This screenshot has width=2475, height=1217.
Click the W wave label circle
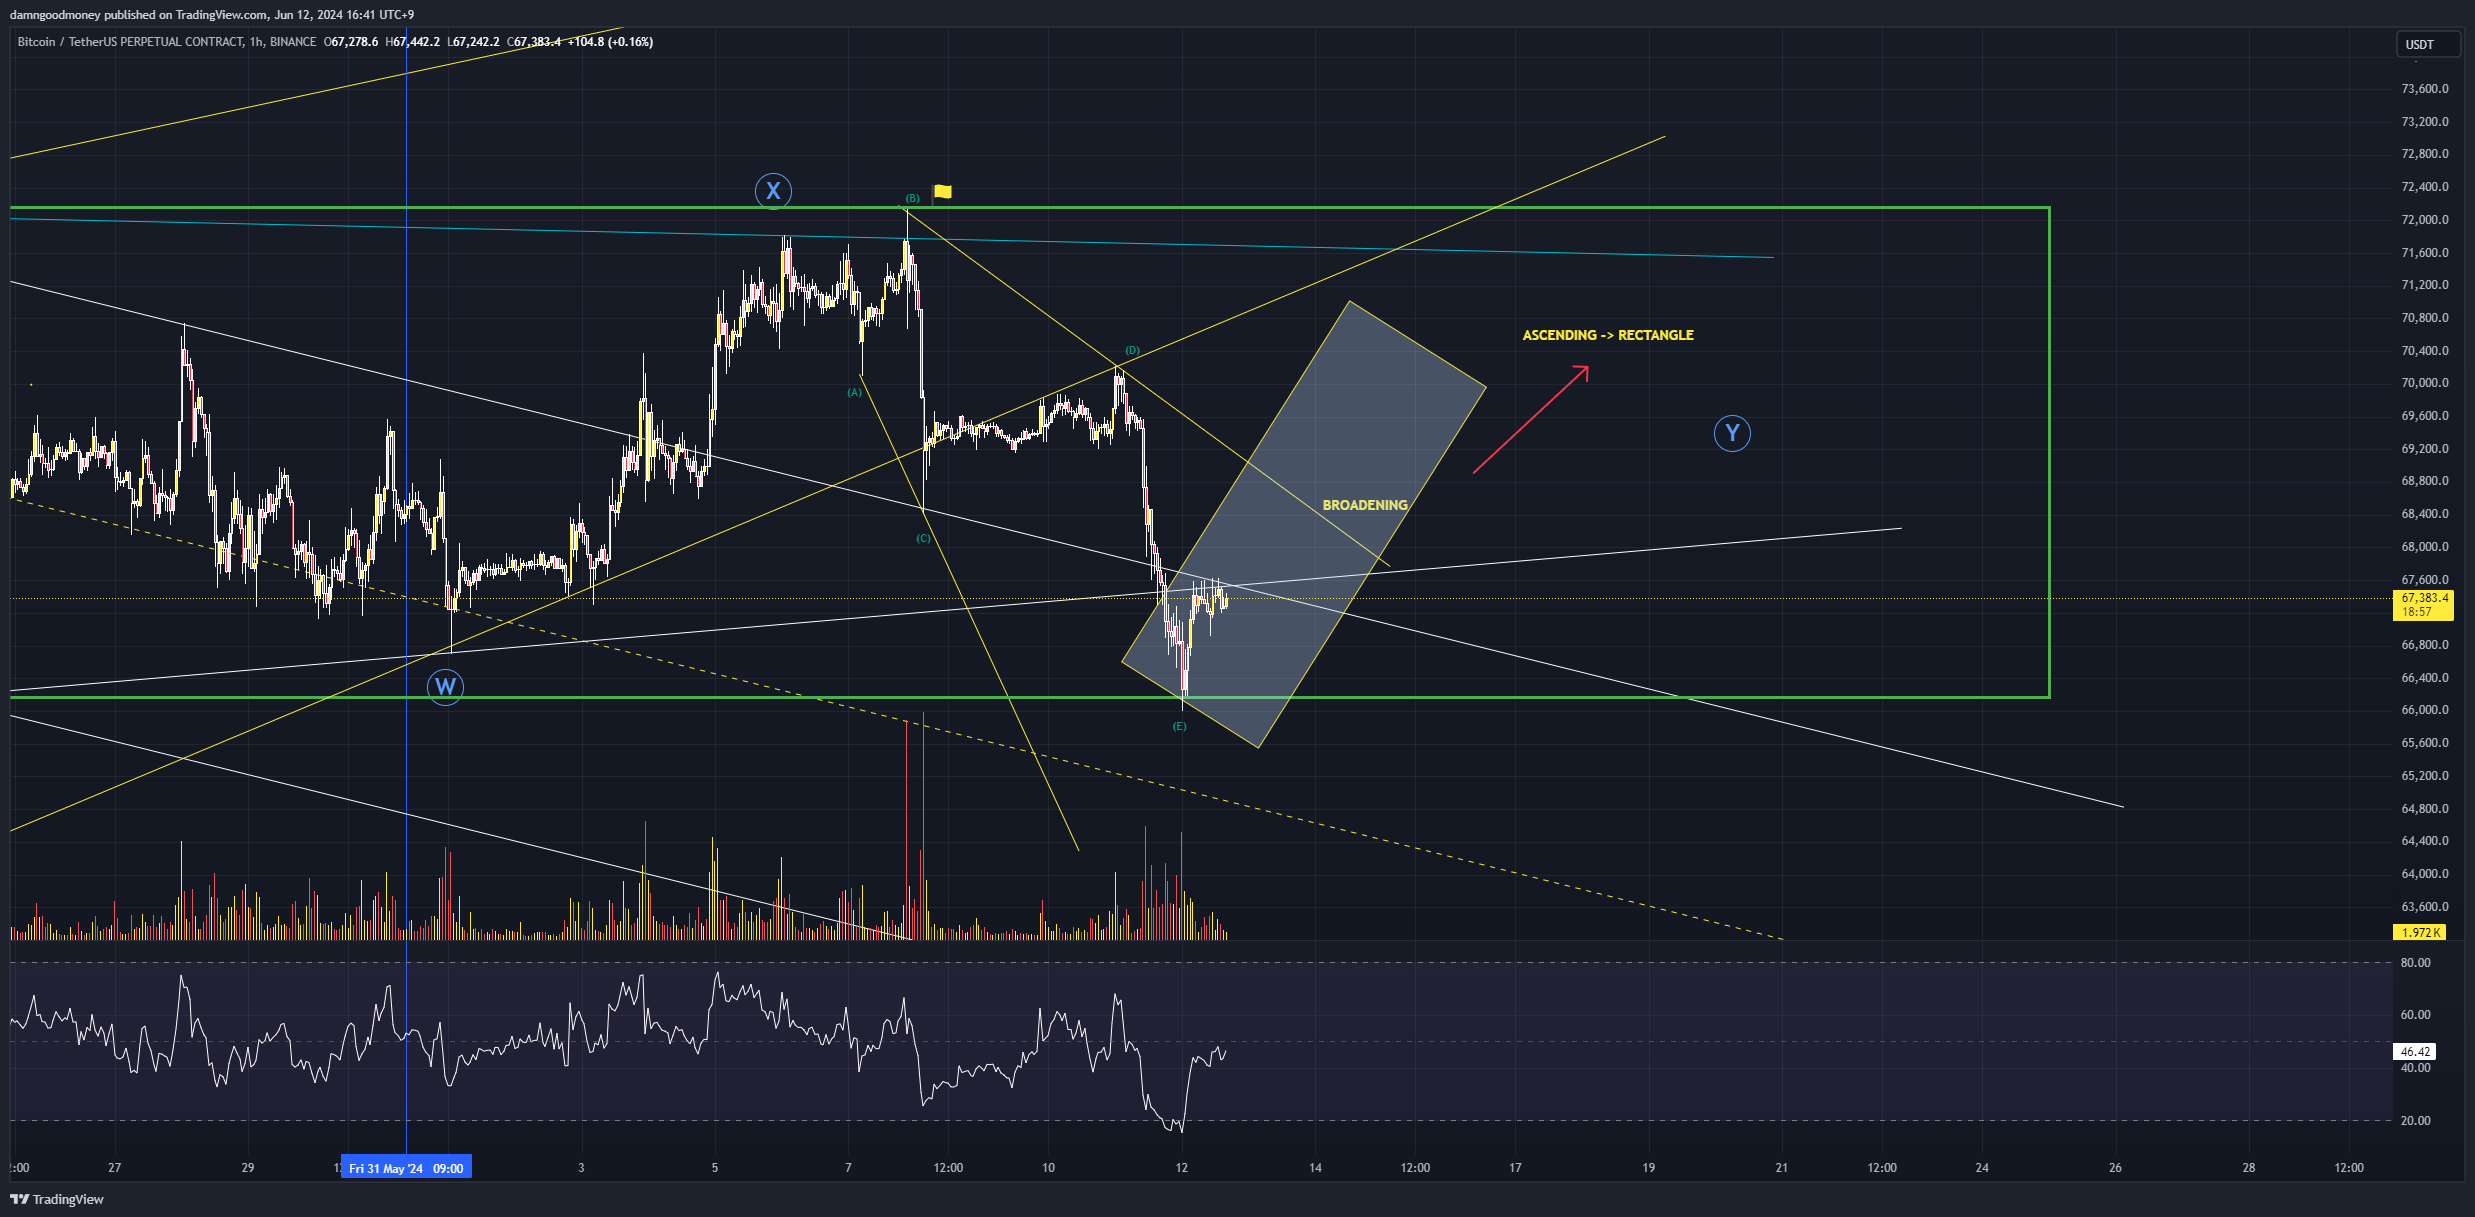(445, 687)
